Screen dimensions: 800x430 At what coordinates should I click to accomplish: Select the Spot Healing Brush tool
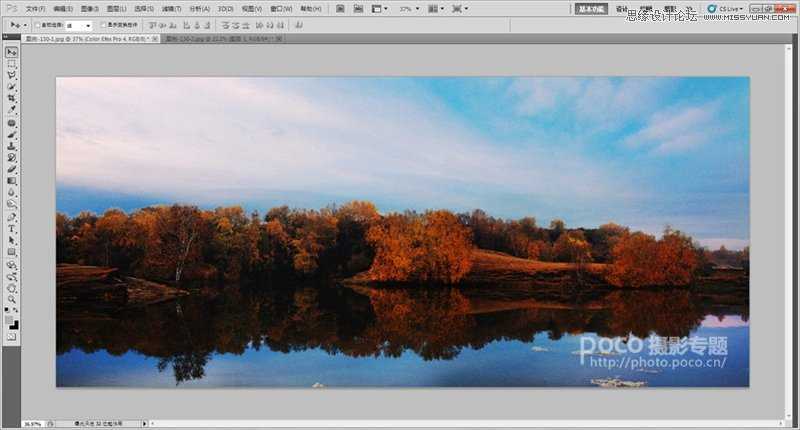(11, 123)
